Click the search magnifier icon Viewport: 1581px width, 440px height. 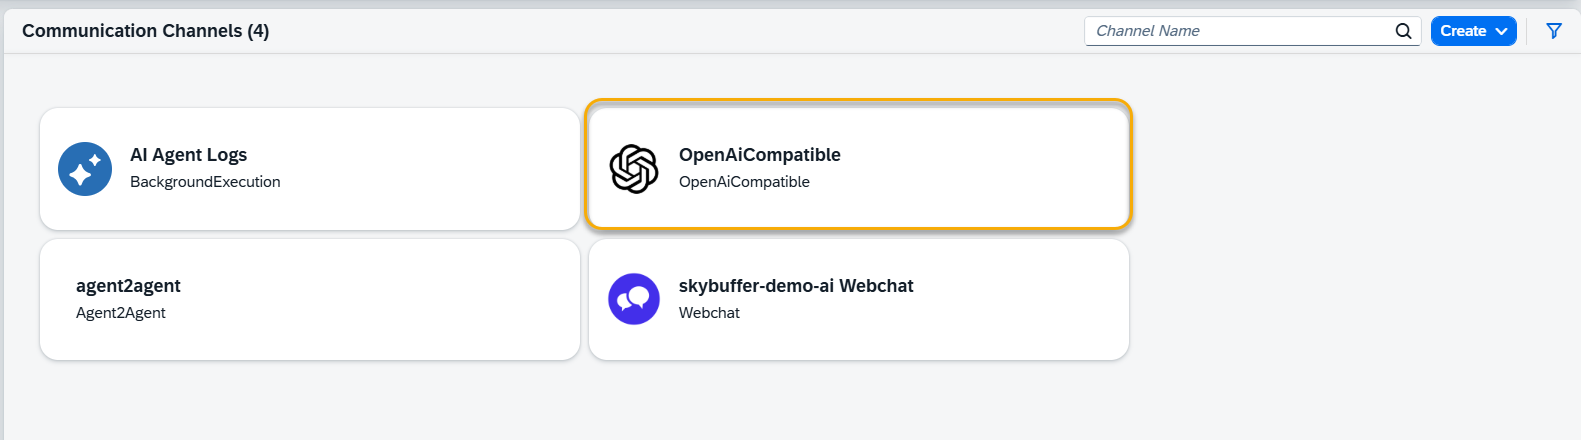[x=1403, y=31]
